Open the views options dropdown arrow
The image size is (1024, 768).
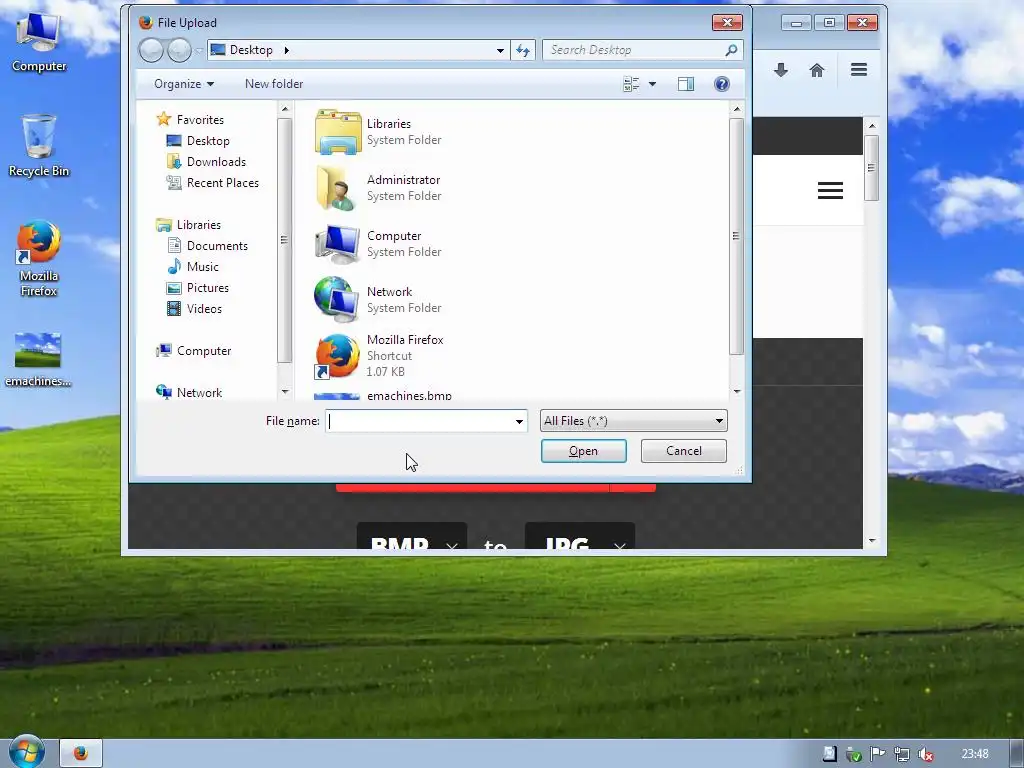pos(652,84)
